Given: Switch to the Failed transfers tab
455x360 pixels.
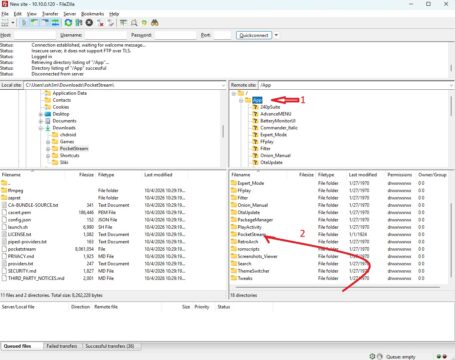Looking at the screenshot, I should point(62,346).
